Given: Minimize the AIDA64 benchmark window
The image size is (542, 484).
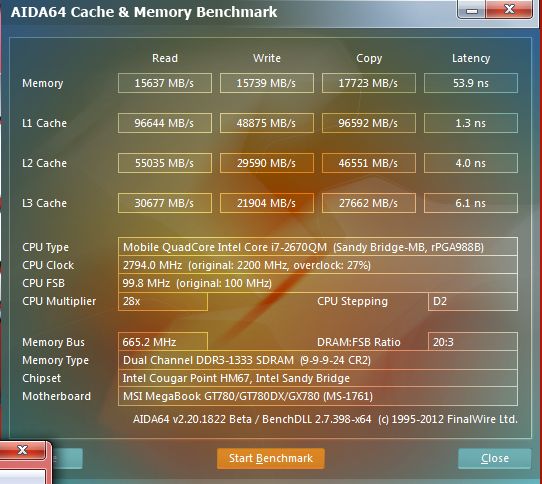Looking at the screenshot, I should coord(472,9).
